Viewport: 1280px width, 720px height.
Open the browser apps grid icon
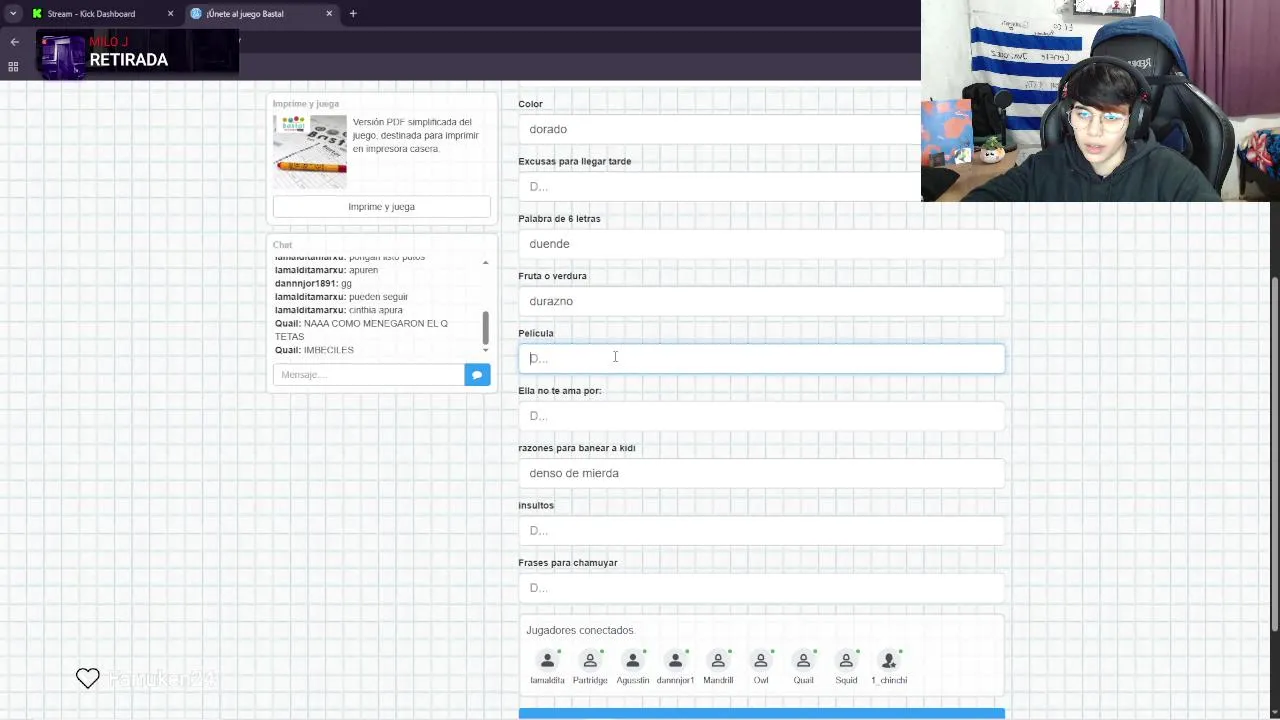point(13,67)
